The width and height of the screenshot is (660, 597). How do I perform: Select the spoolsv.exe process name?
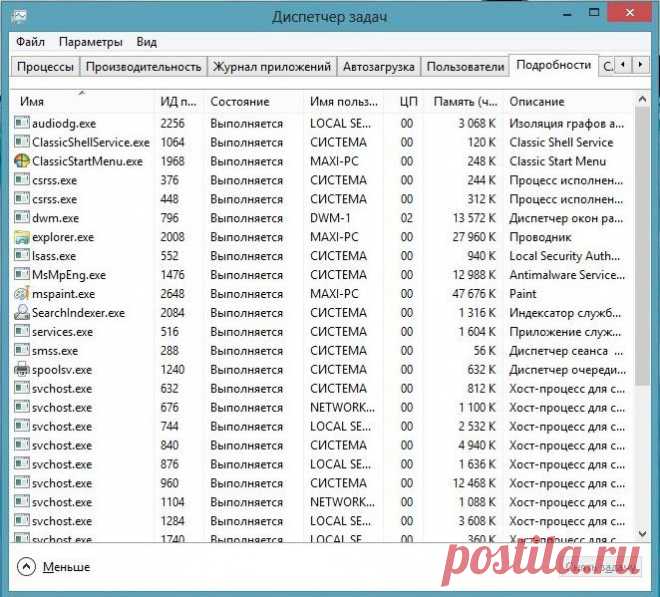(62, 369)
